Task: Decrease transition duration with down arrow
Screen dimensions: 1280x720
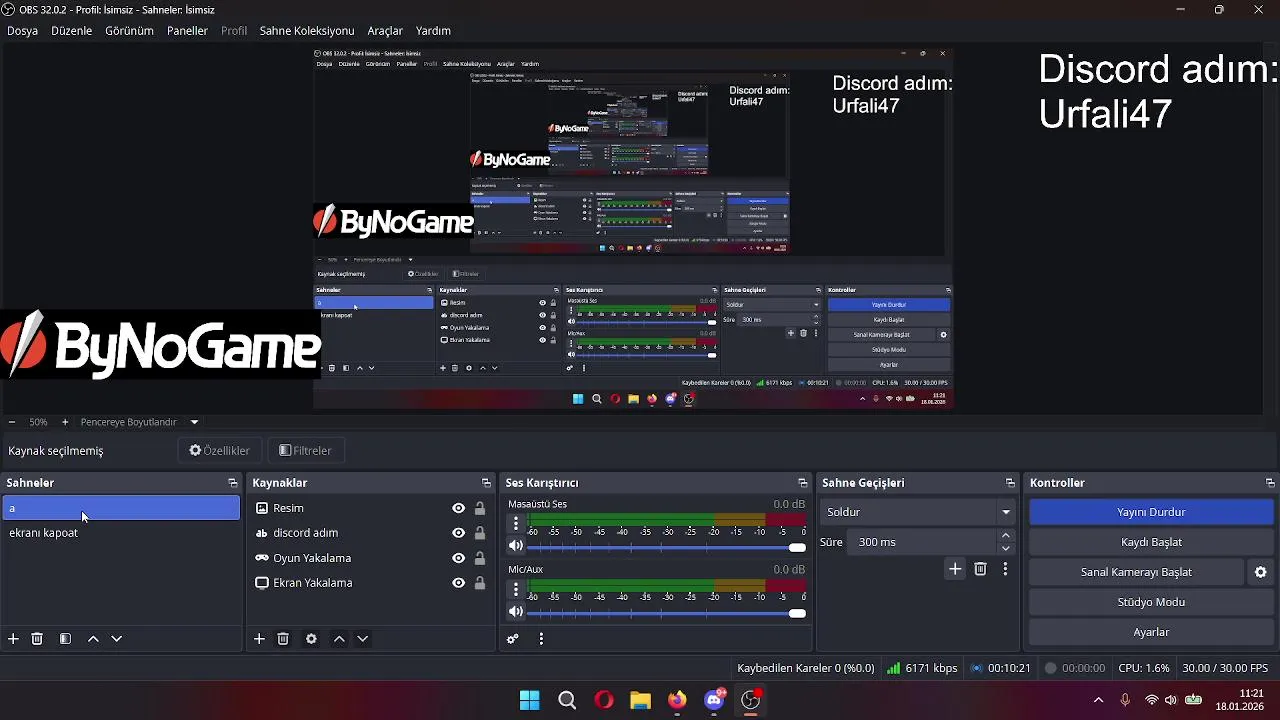Action: [1006, 548]
